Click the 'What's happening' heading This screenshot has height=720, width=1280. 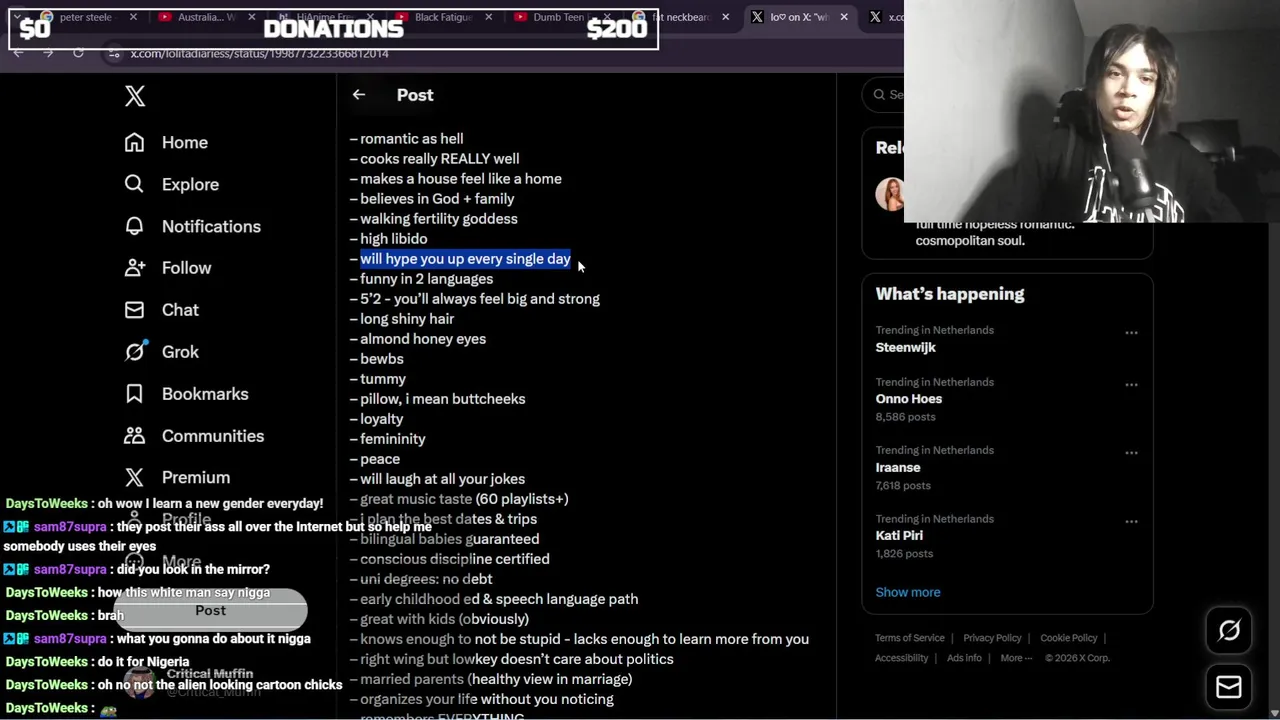point(950,294)
